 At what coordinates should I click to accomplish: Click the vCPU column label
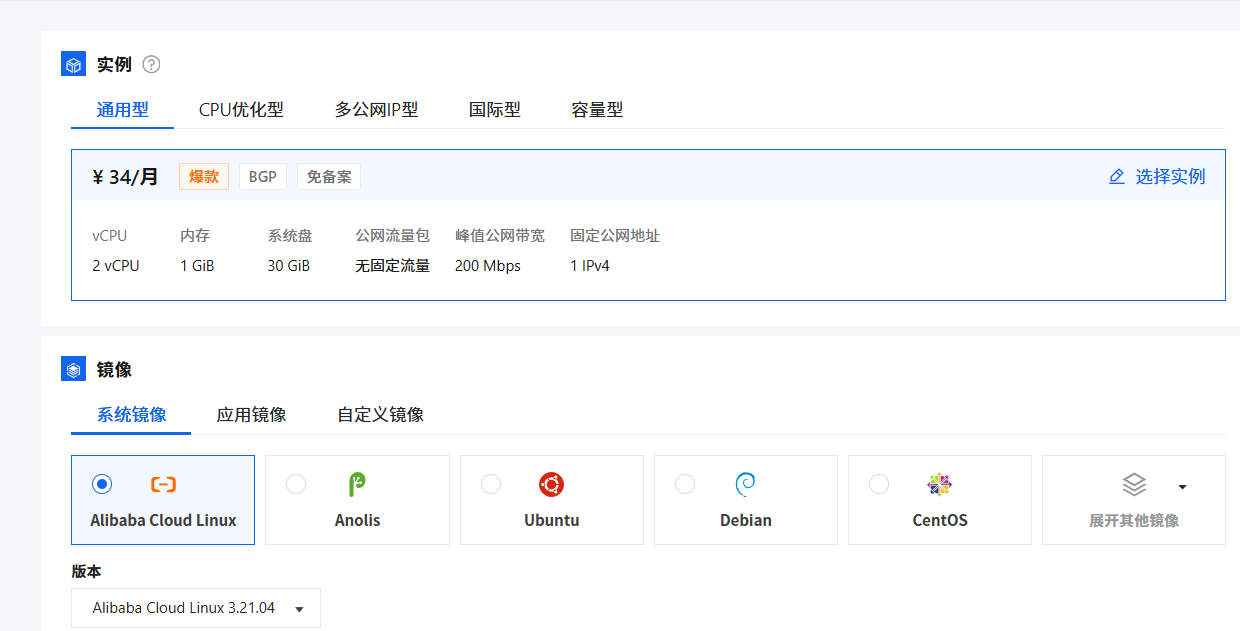click(x=110, y=236)
